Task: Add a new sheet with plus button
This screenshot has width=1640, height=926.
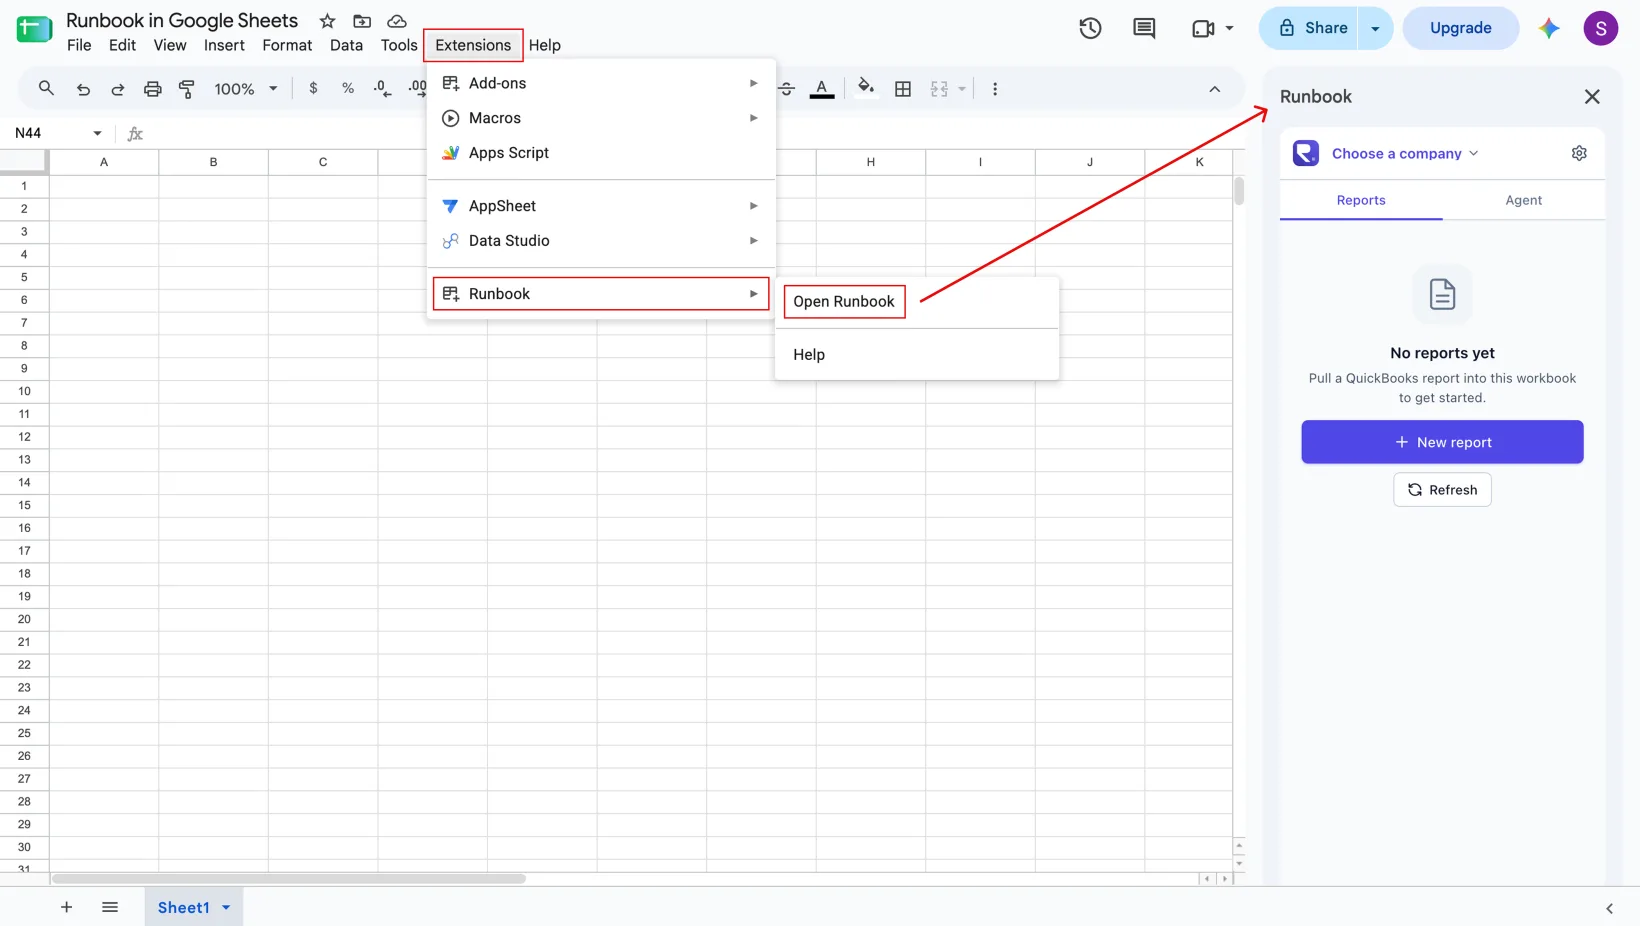Action: pos(66,907)
